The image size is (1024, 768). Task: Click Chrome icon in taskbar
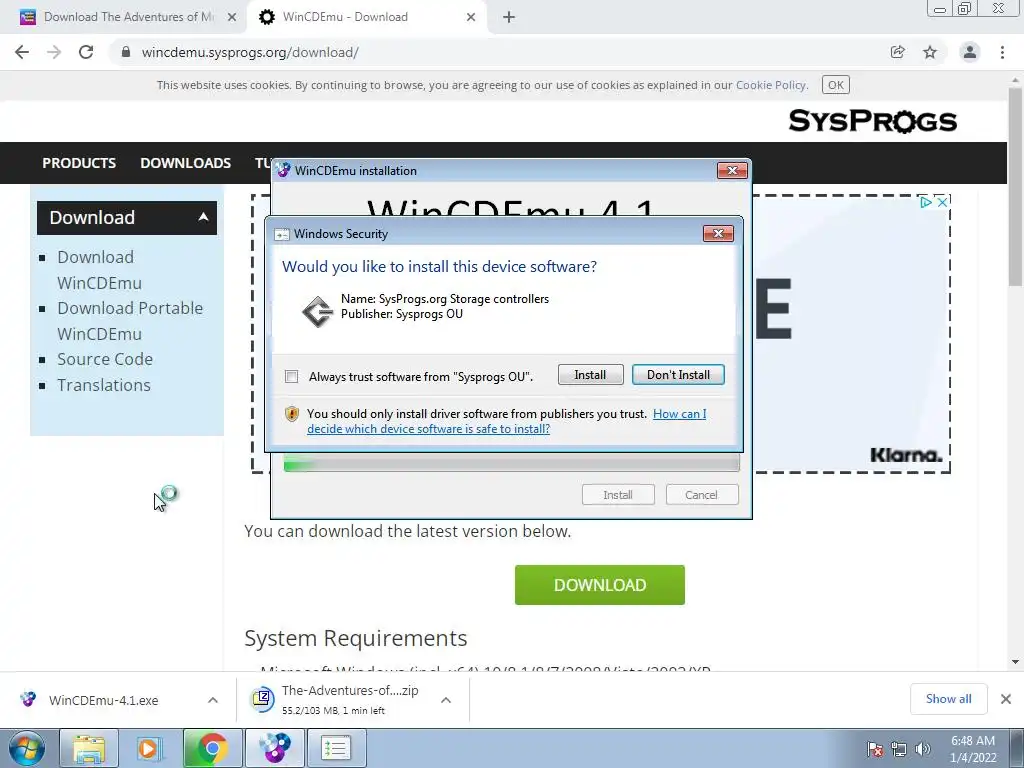coord(212,748)
